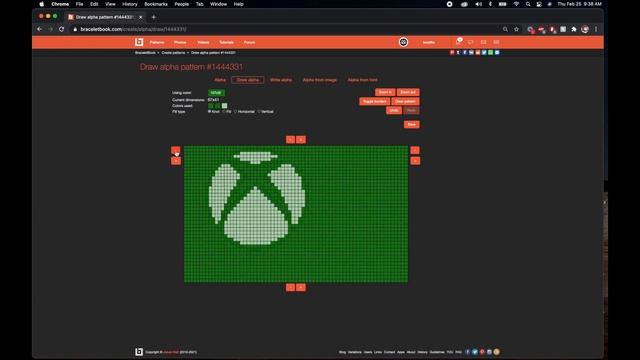Open the Create patterns breadcrumb link
640x360 pixels.
pos(173,53)
